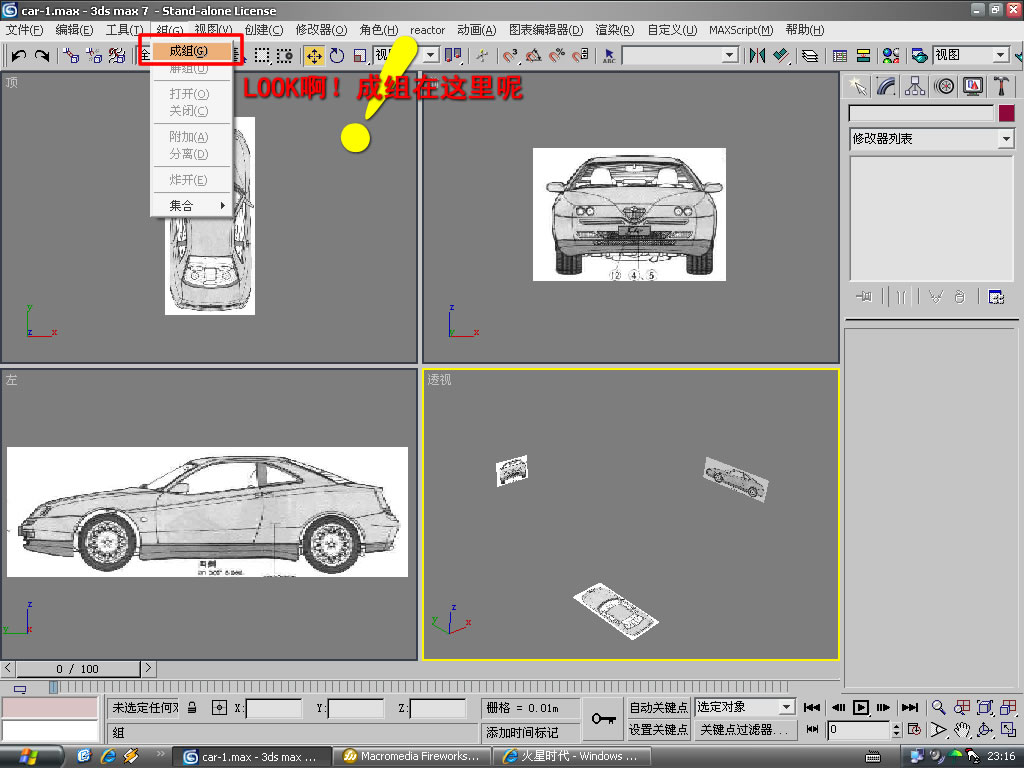Use the Align tool in the toolbar
The image size is (1024, 768).
coord(781,56)
